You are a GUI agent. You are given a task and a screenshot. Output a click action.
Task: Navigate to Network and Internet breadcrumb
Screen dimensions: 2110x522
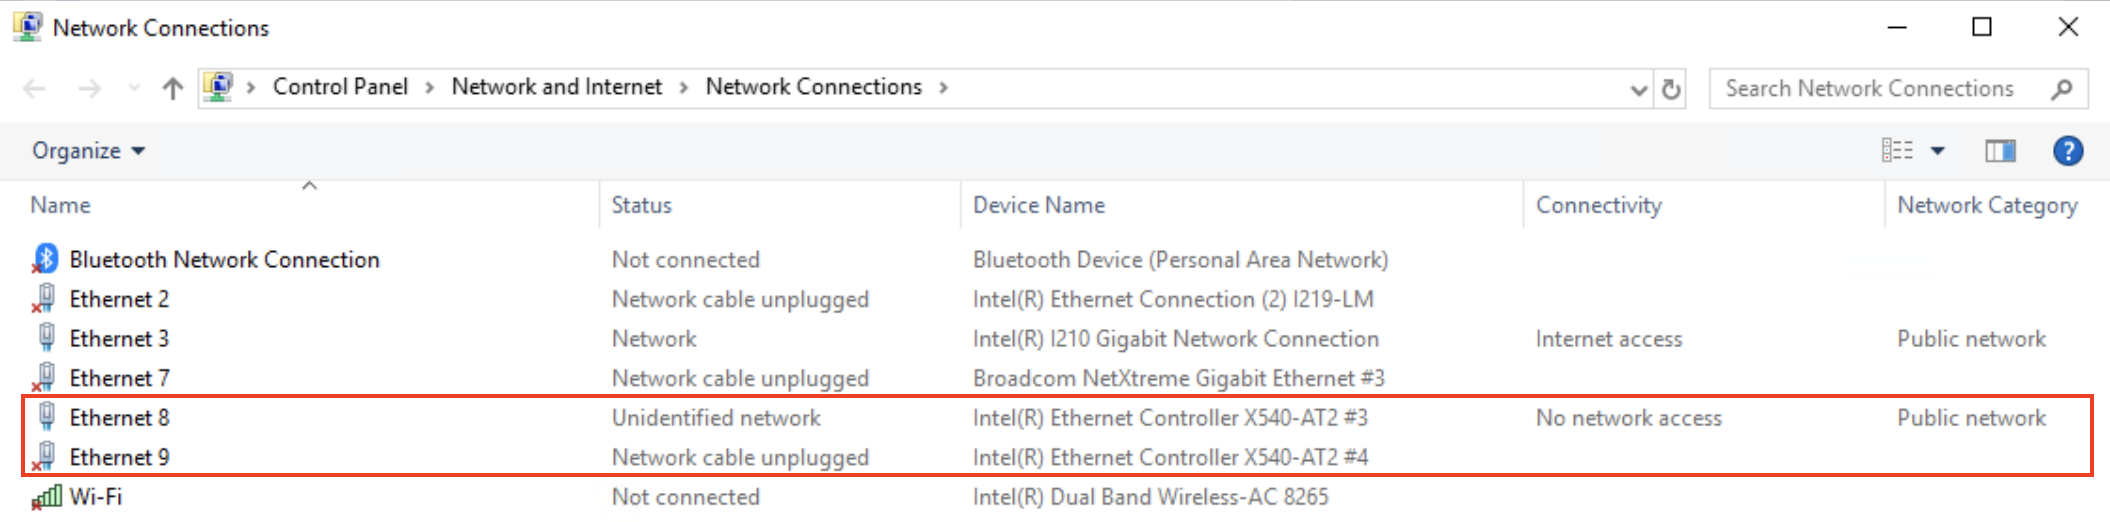click(x=557, y=87)
